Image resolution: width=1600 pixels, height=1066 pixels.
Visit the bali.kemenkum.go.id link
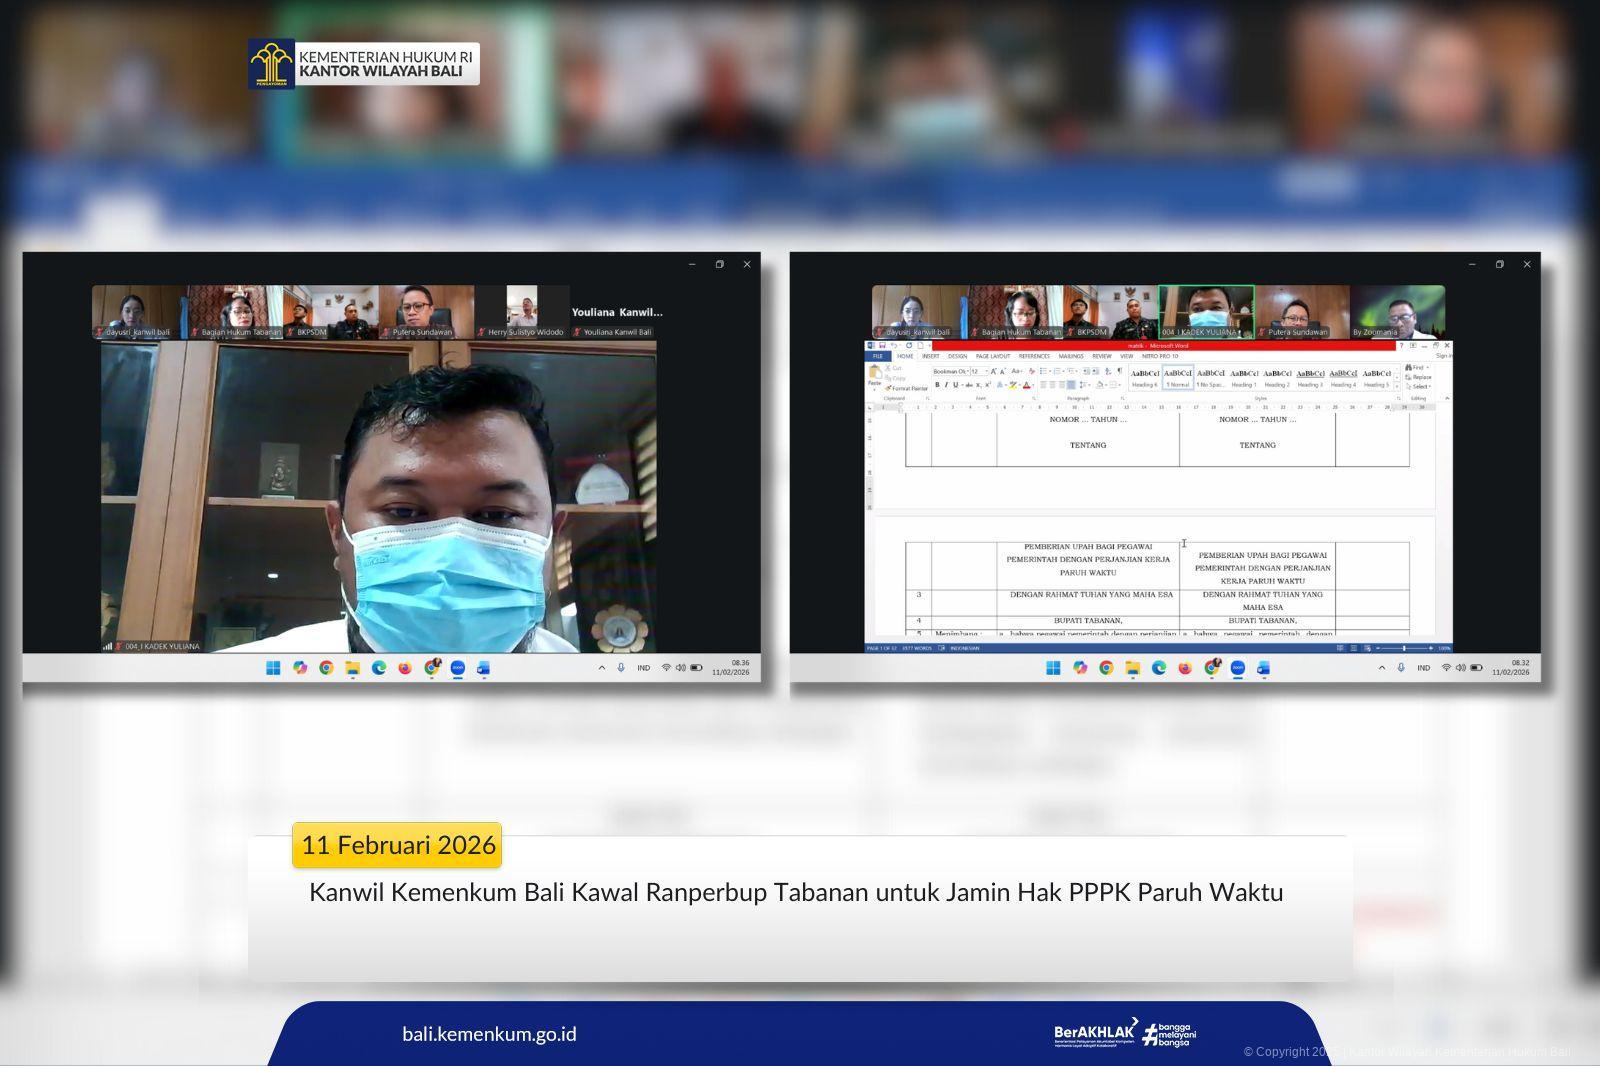click(490, 1033)
